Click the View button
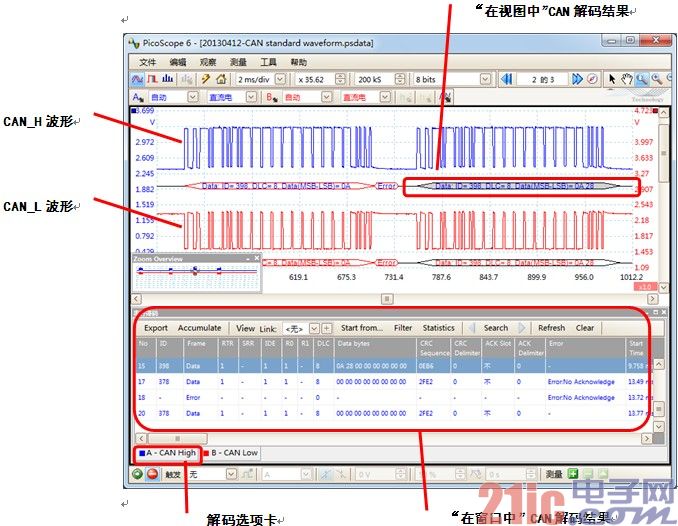This screenshot has width=678, height=526. 245,328
